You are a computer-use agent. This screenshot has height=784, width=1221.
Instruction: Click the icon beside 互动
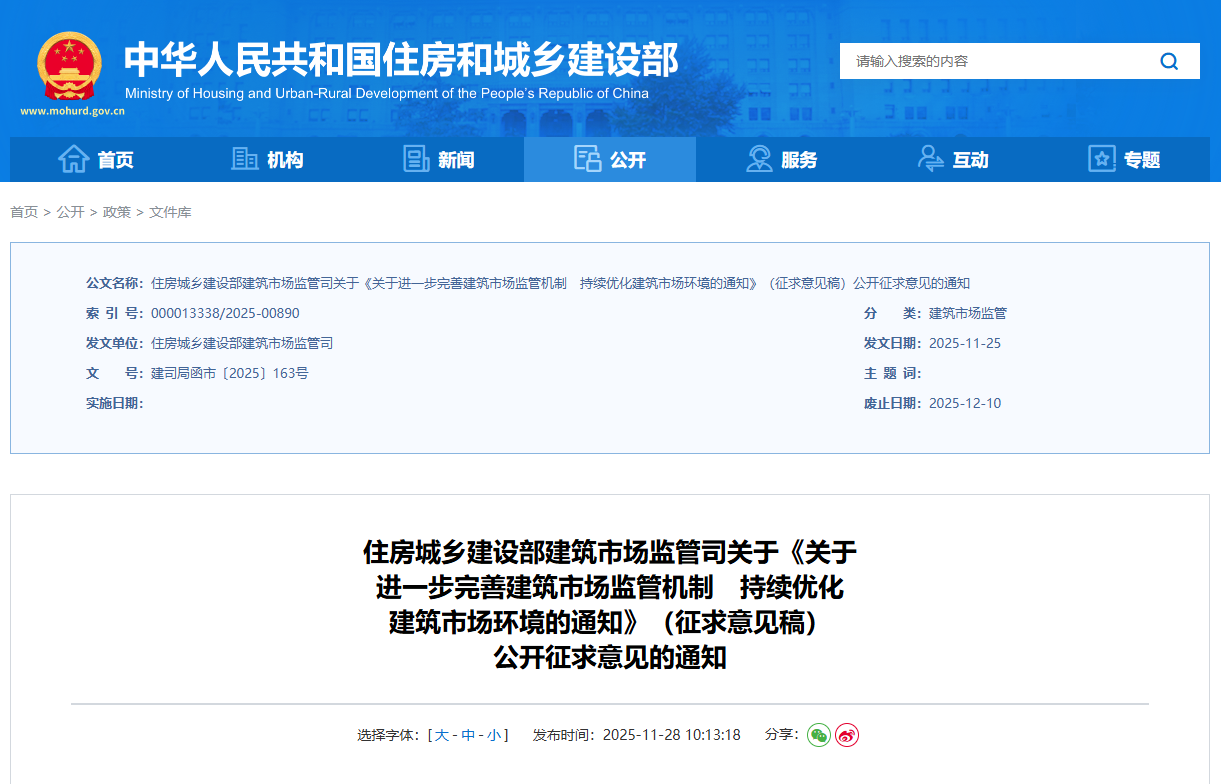click(929, 158)
